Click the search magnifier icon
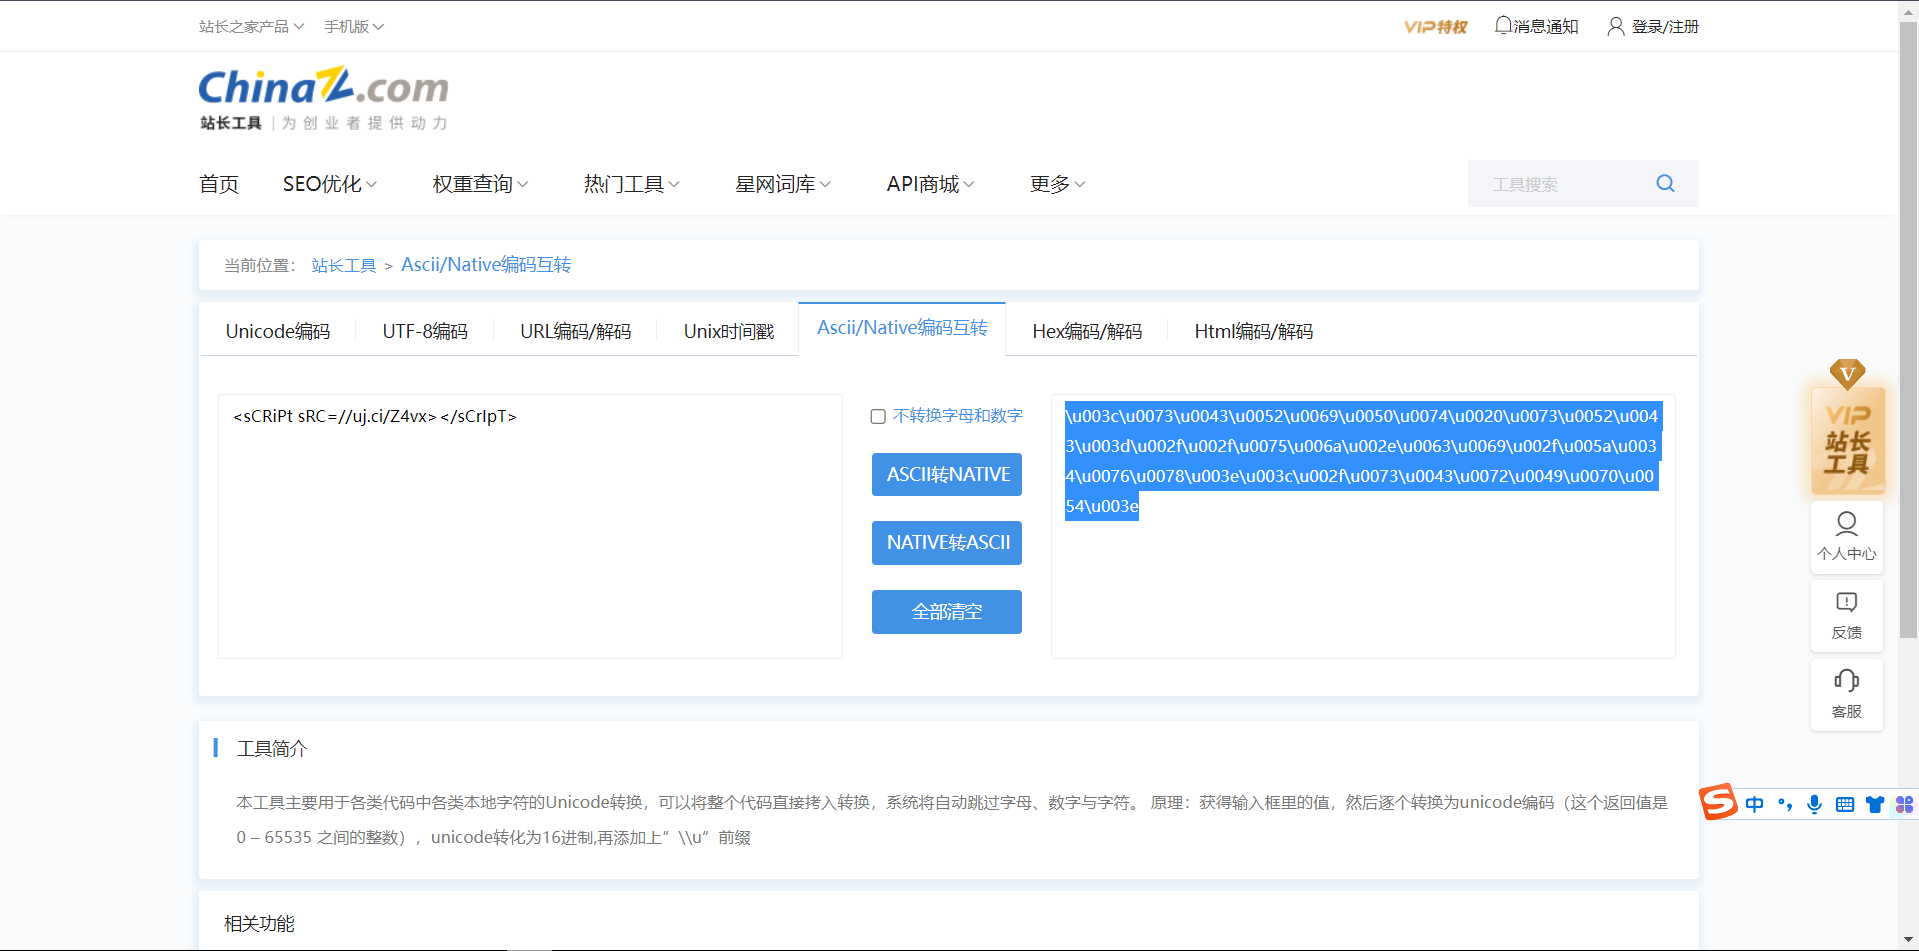 tap(1665, 183)
